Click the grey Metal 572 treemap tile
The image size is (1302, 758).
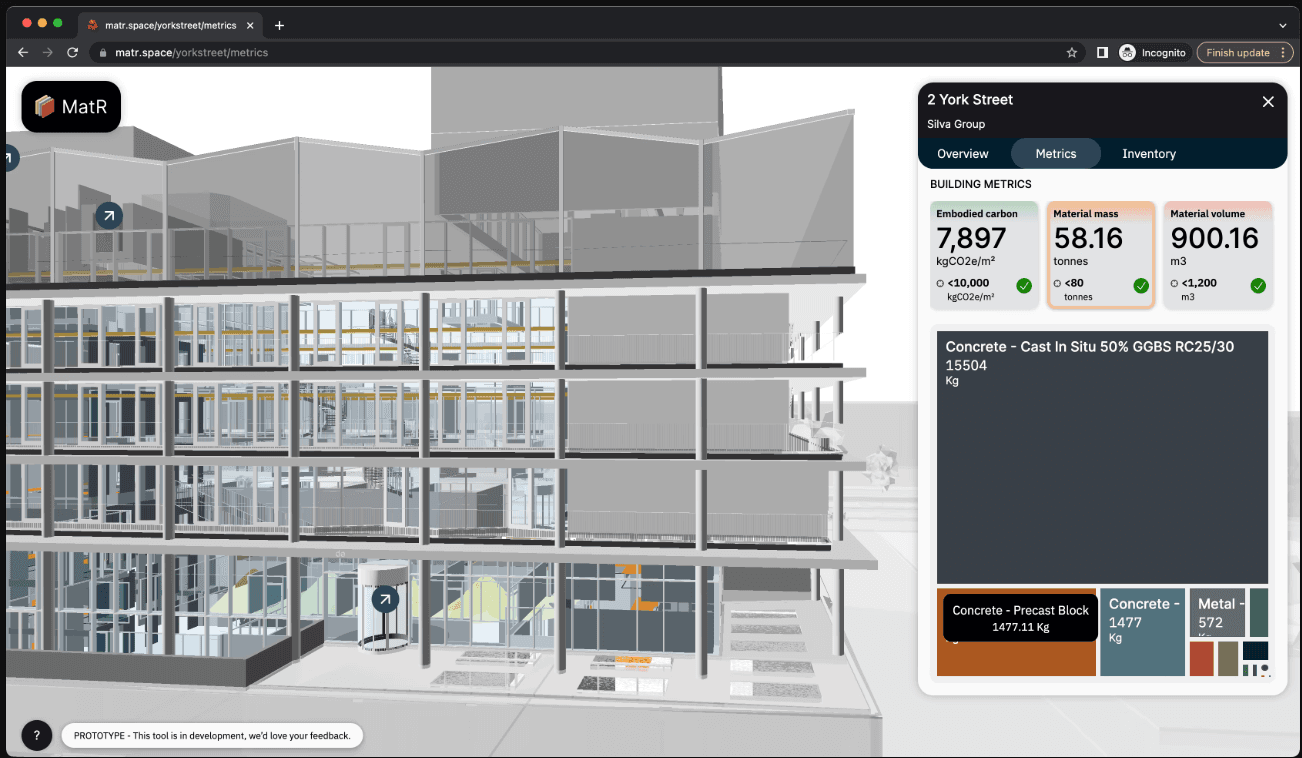point(1217,613)
